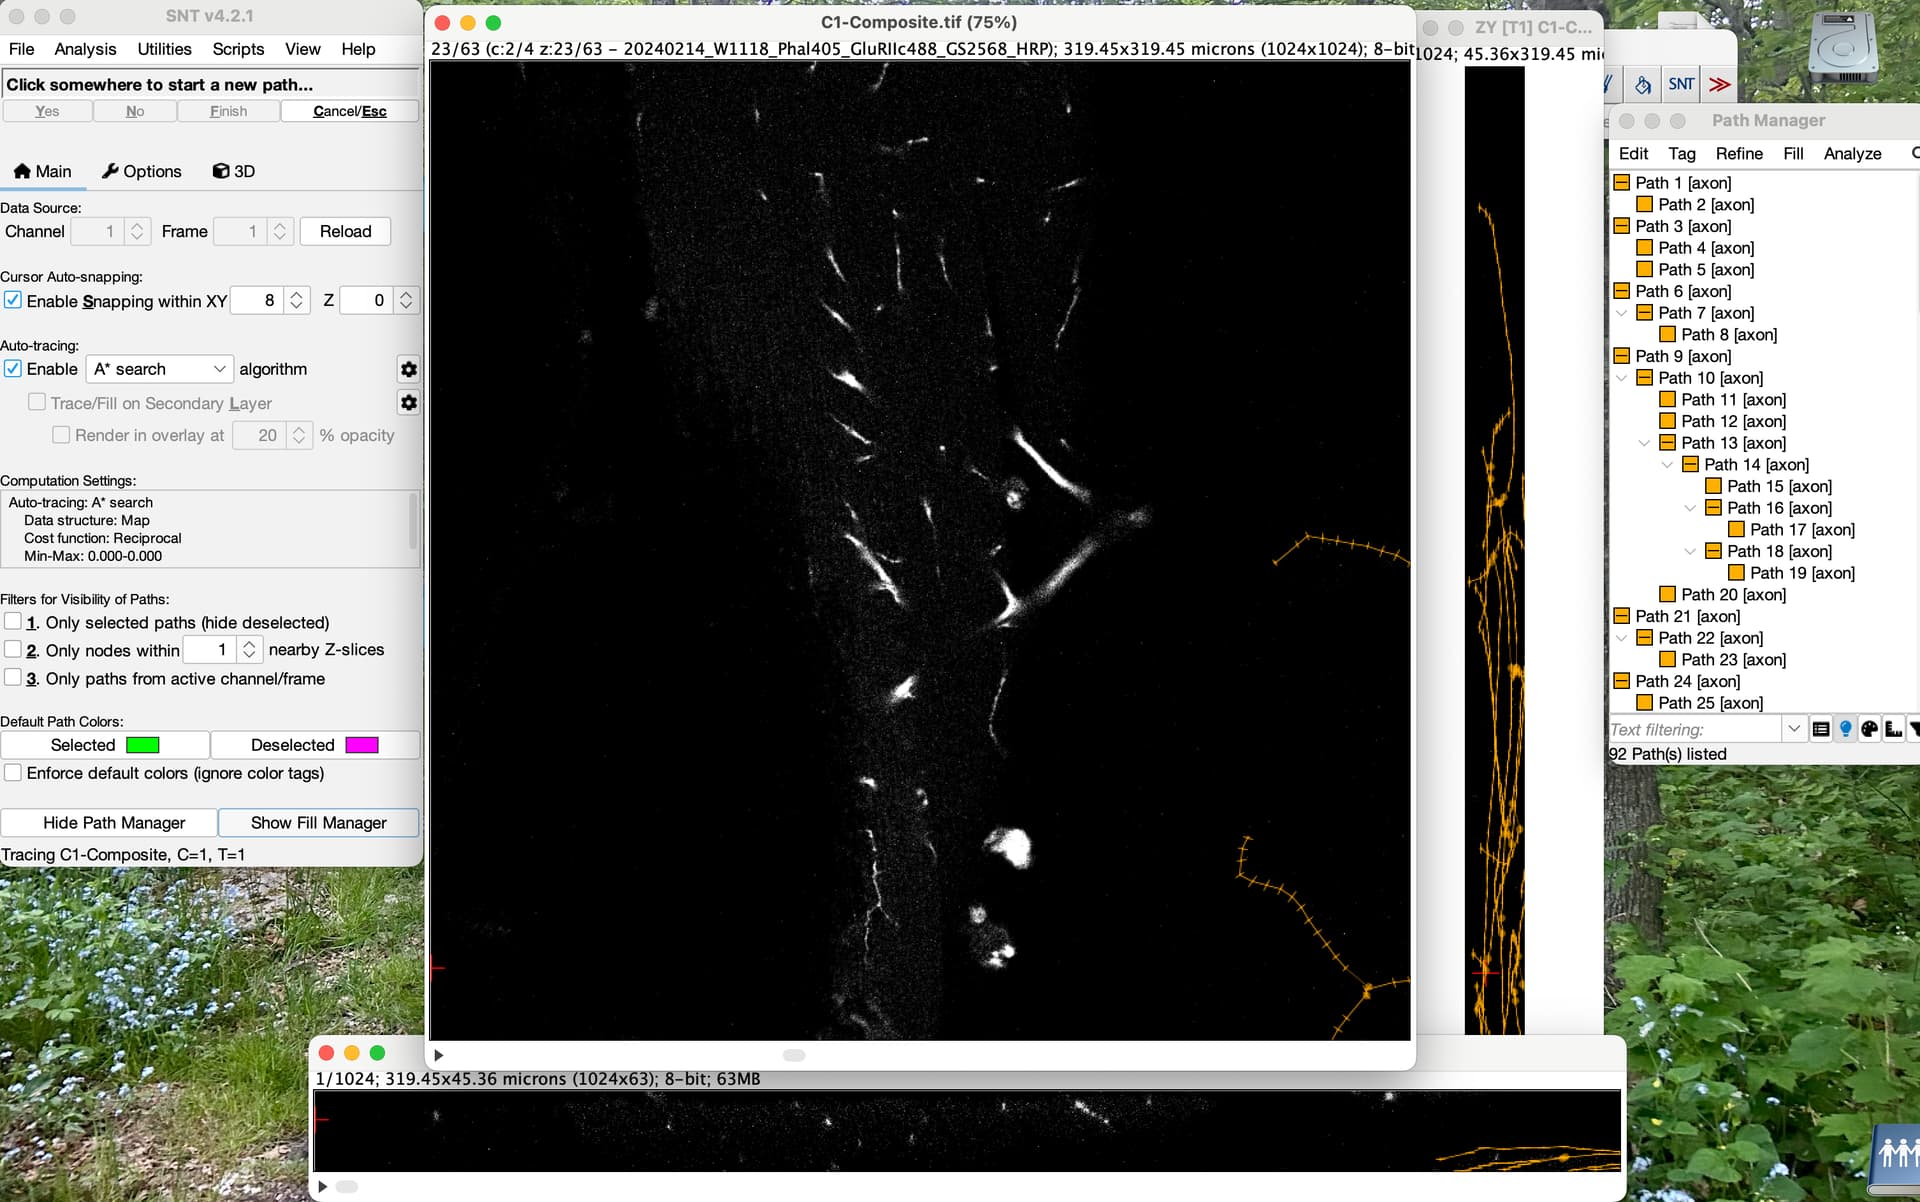Click Show Fill Manager
1920x1202 pixels.
pyautogui.click(x=318, y=822)
